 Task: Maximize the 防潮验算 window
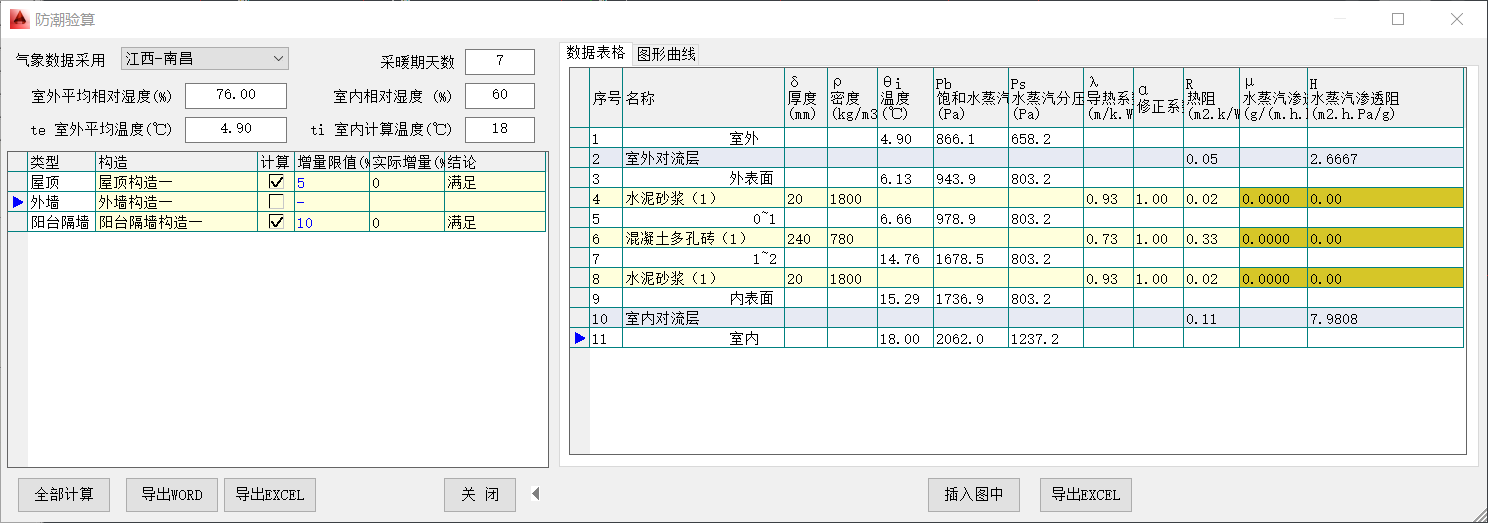[x=1398, y=19]
